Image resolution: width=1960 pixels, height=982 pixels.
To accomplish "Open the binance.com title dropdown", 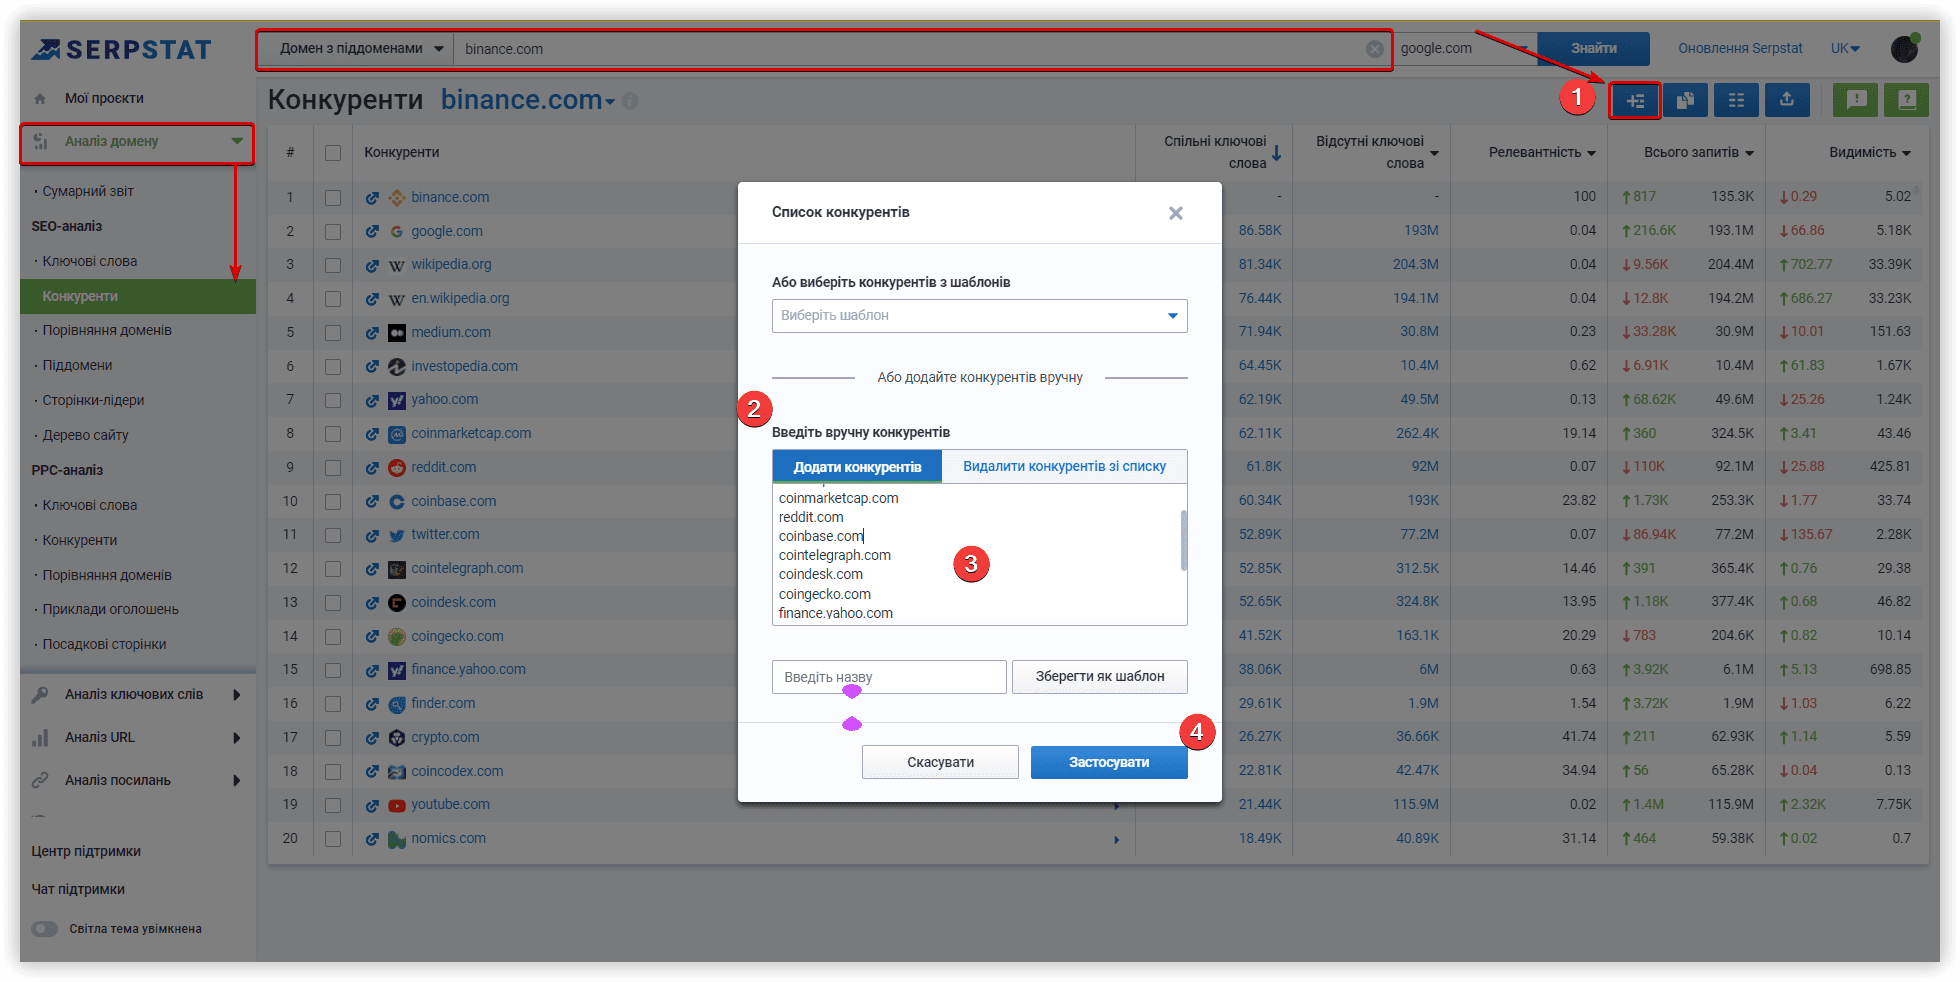I will point(610,102).
